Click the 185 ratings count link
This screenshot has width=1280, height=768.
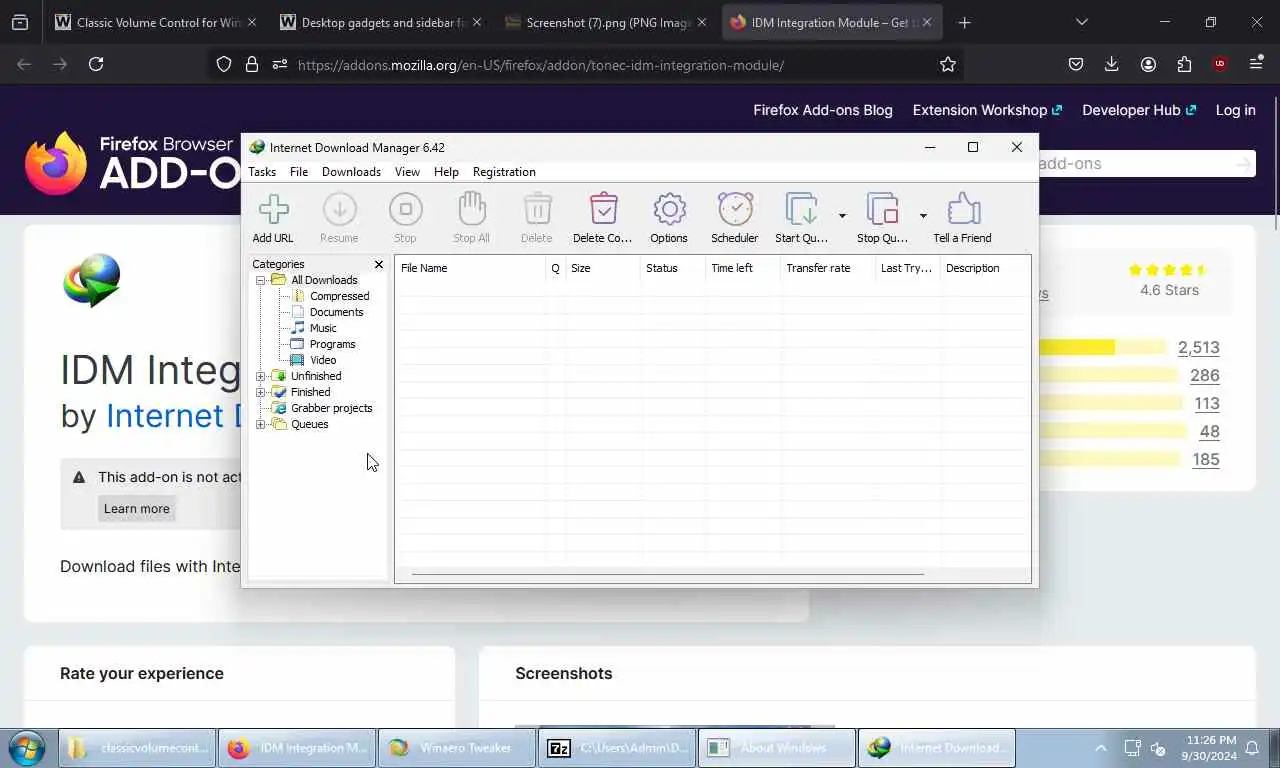1205,460
